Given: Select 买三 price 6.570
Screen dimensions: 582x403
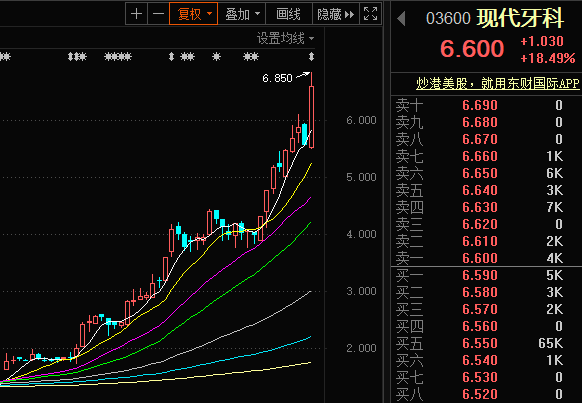Looking at the screenshot, I should pos(480,309).
